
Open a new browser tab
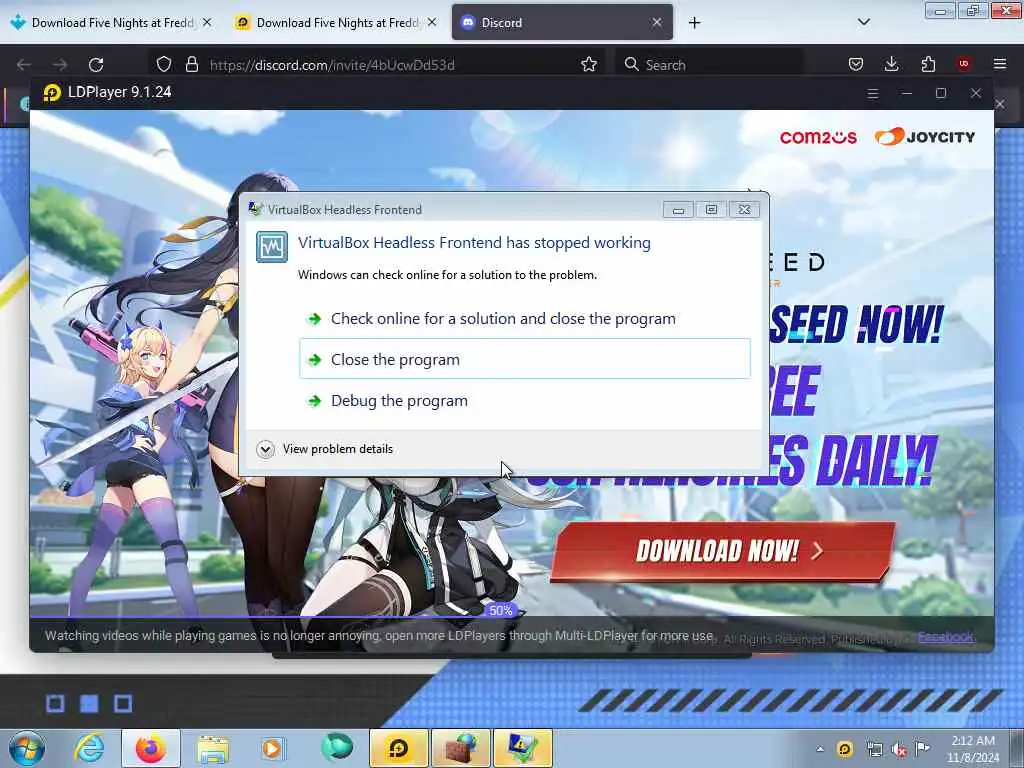(694, 23)
